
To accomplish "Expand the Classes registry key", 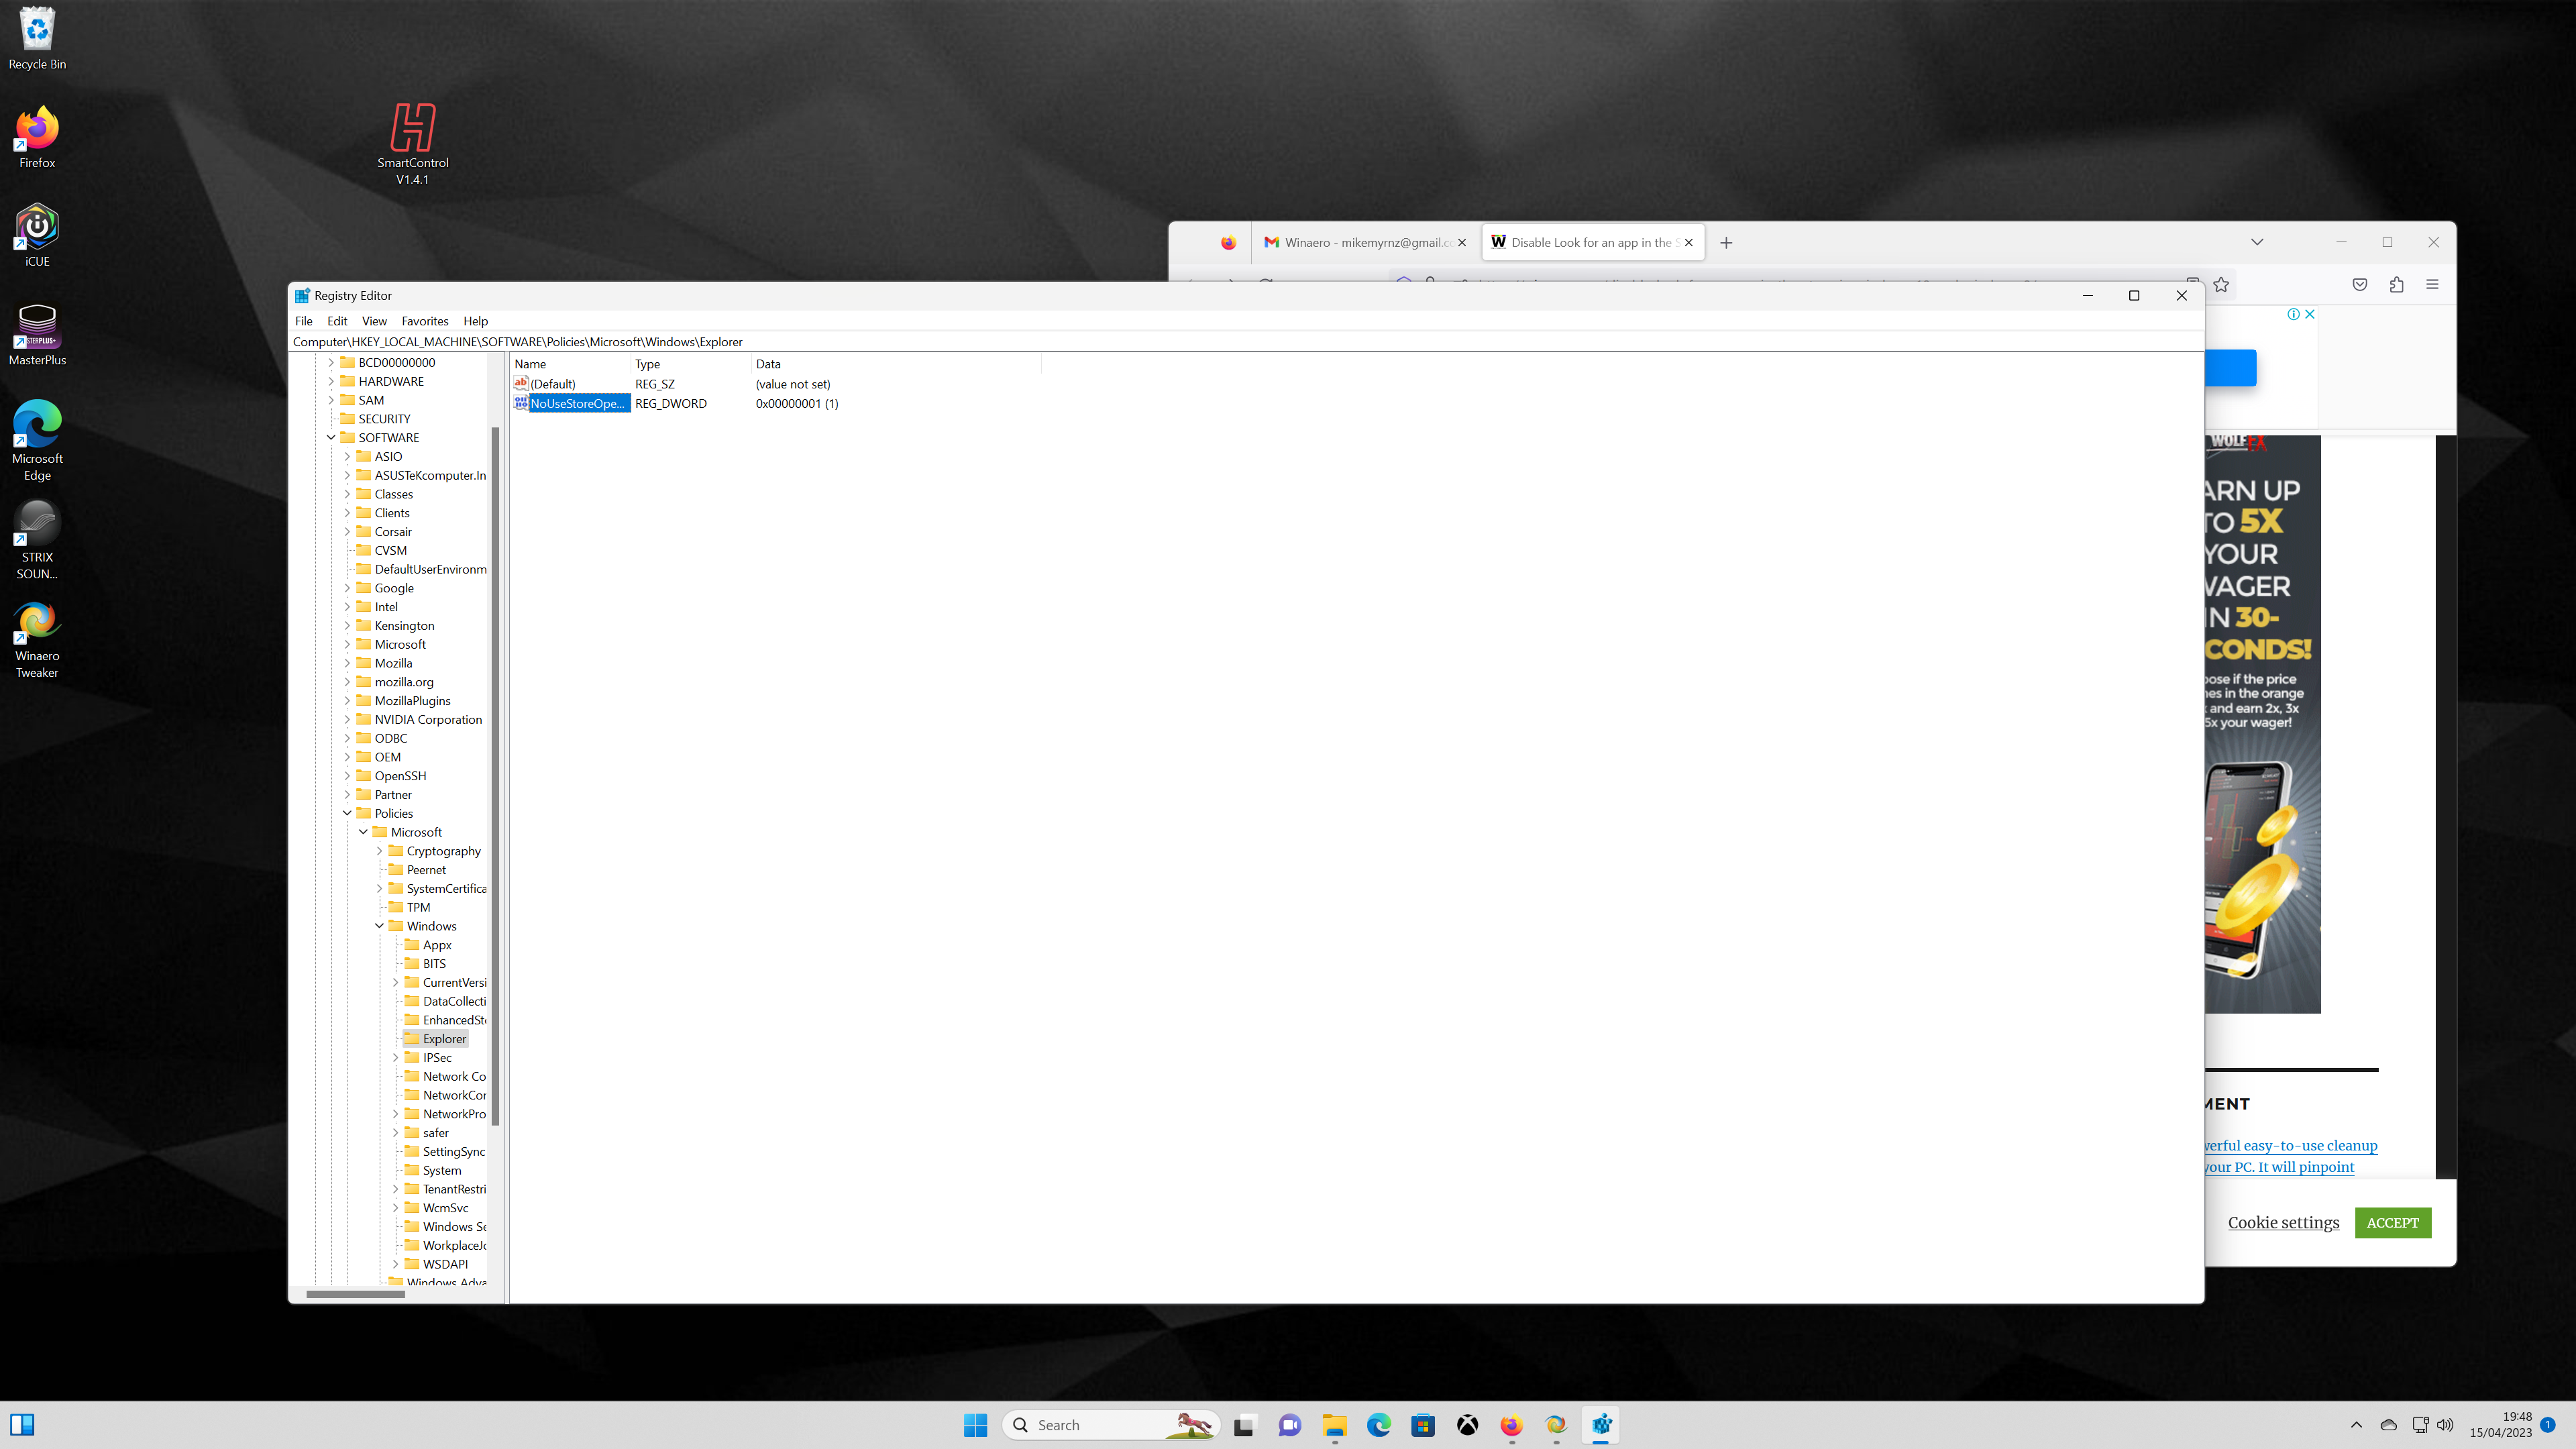I will [x=347, y=494].
